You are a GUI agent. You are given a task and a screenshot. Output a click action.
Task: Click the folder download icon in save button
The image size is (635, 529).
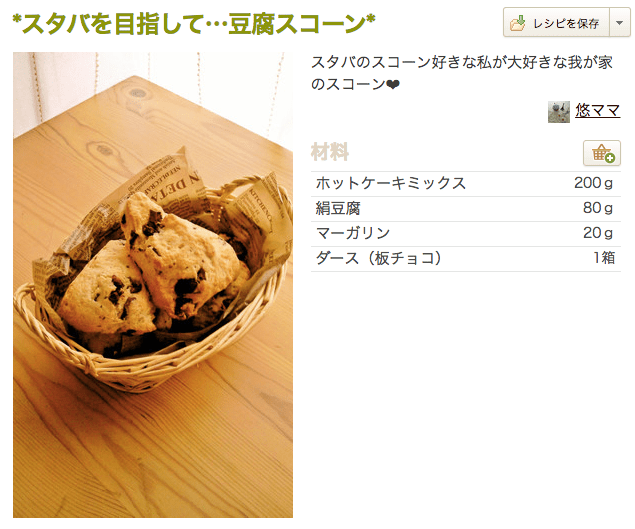coord(518,23)
